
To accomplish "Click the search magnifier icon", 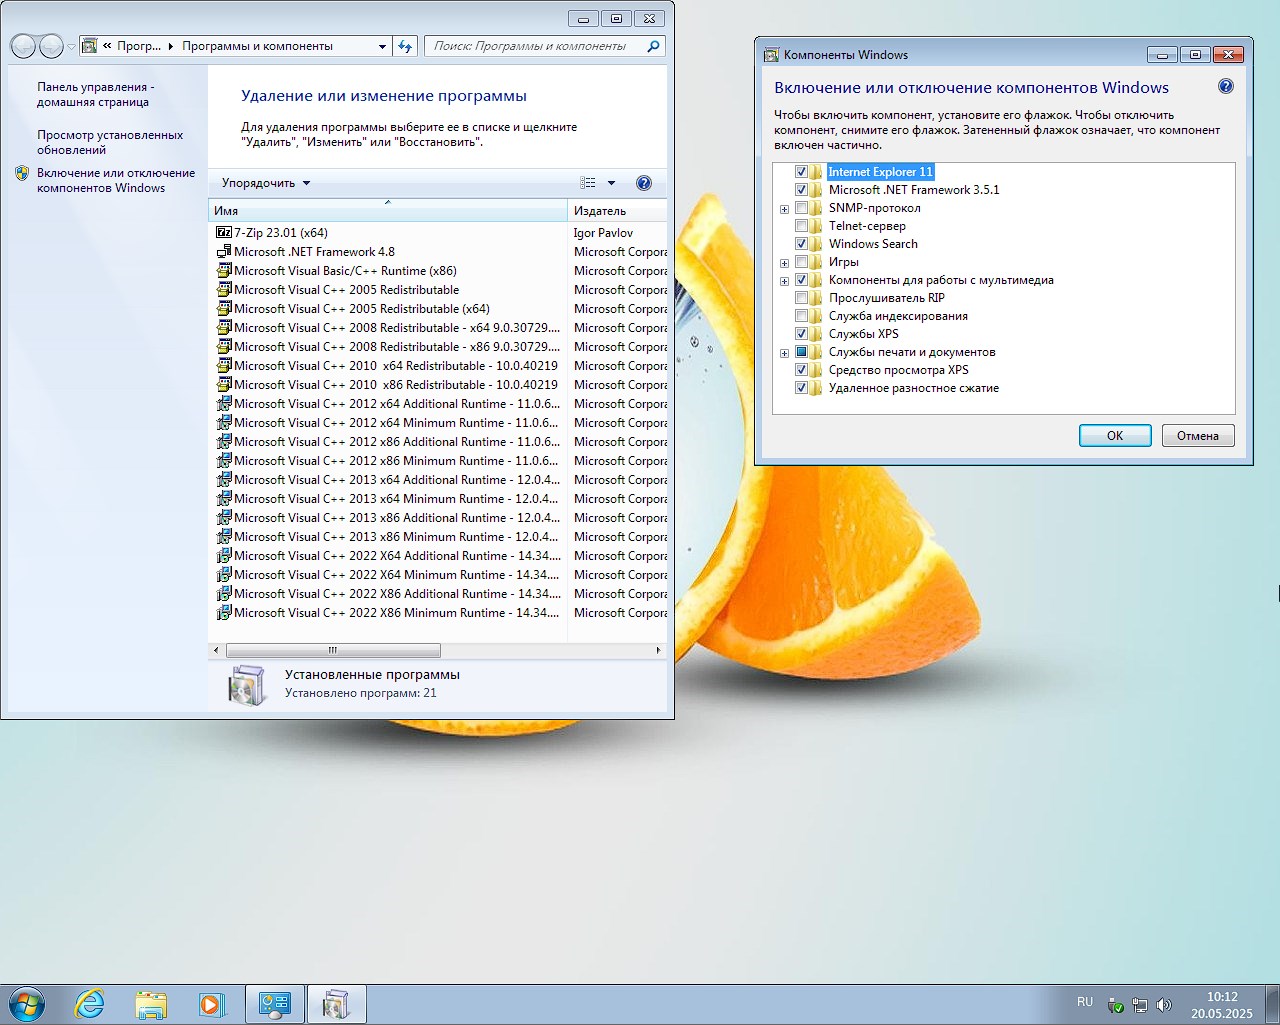I will (x=654, y=46).
